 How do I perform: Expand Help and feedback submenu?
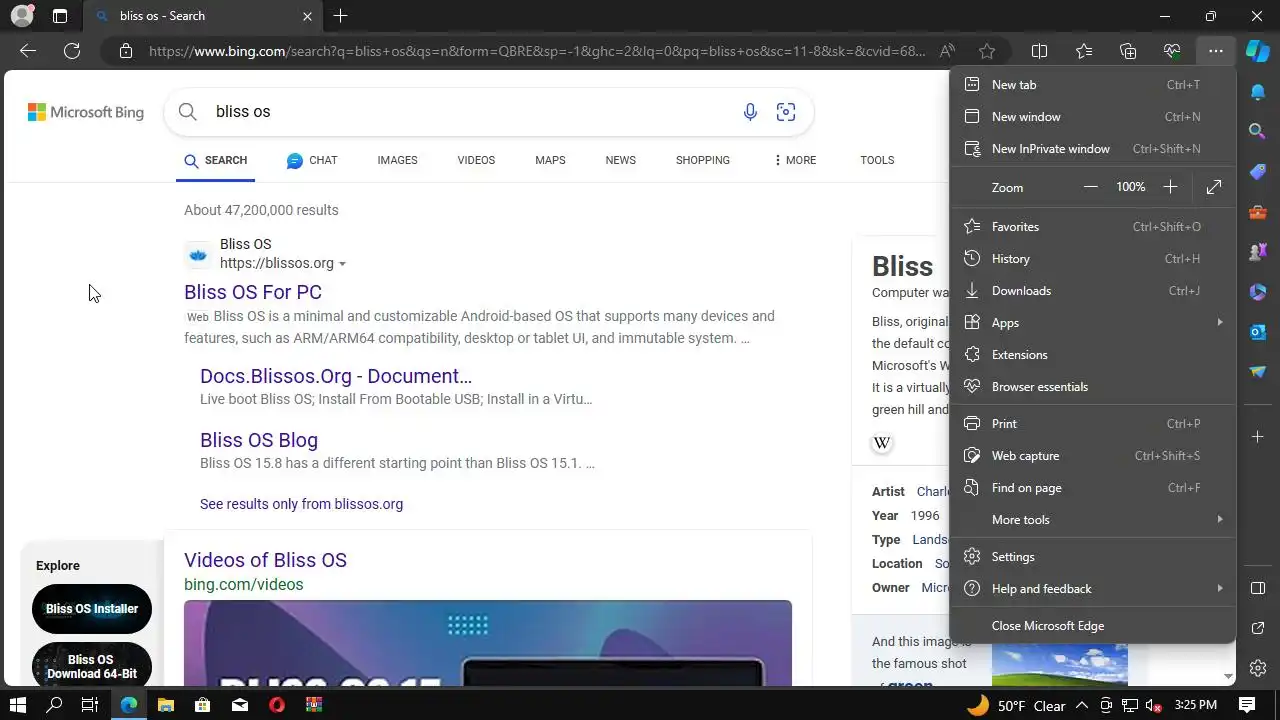[x=1093, y=589]
